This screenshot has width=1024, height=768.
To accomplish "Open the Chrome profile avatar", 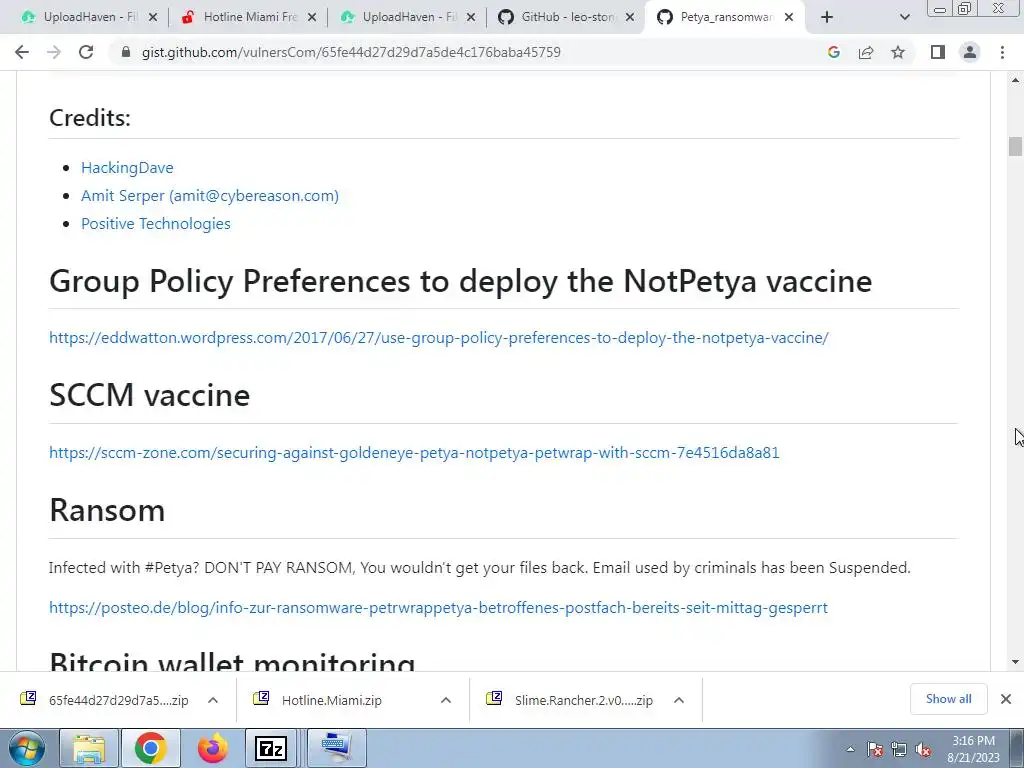I will pyautogui.click(x=970, y=52).
